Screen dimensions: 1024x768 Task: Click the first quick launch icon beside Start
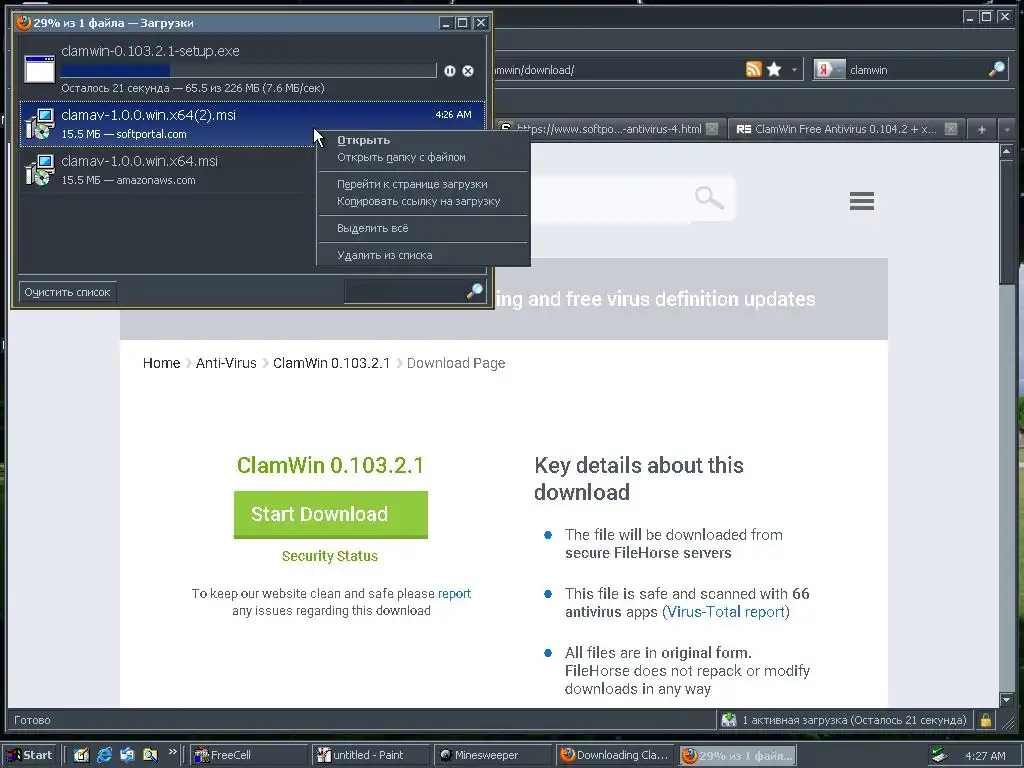tap(81, 755)
